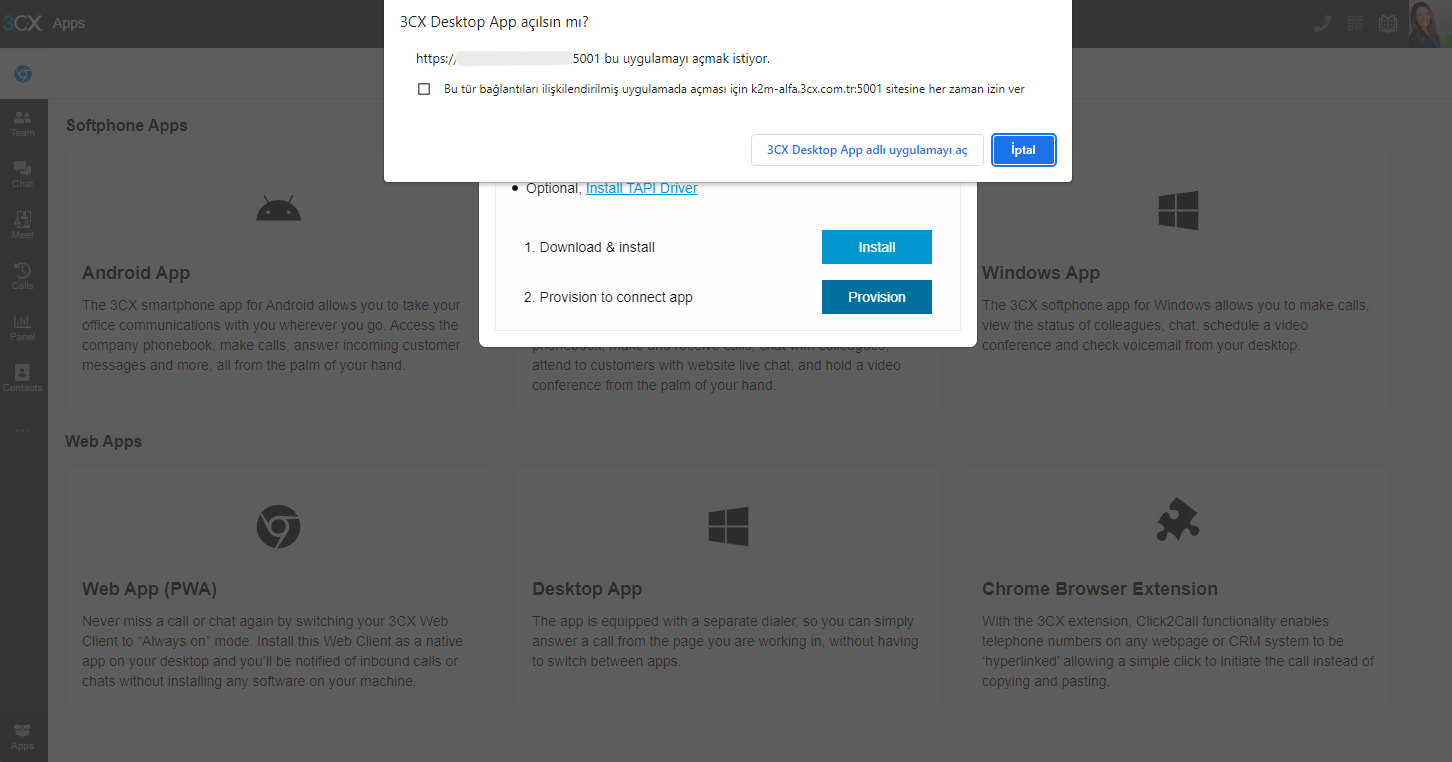Open the QR code icon in header
1452x762 pixels.
click(x=1355, y=23)
